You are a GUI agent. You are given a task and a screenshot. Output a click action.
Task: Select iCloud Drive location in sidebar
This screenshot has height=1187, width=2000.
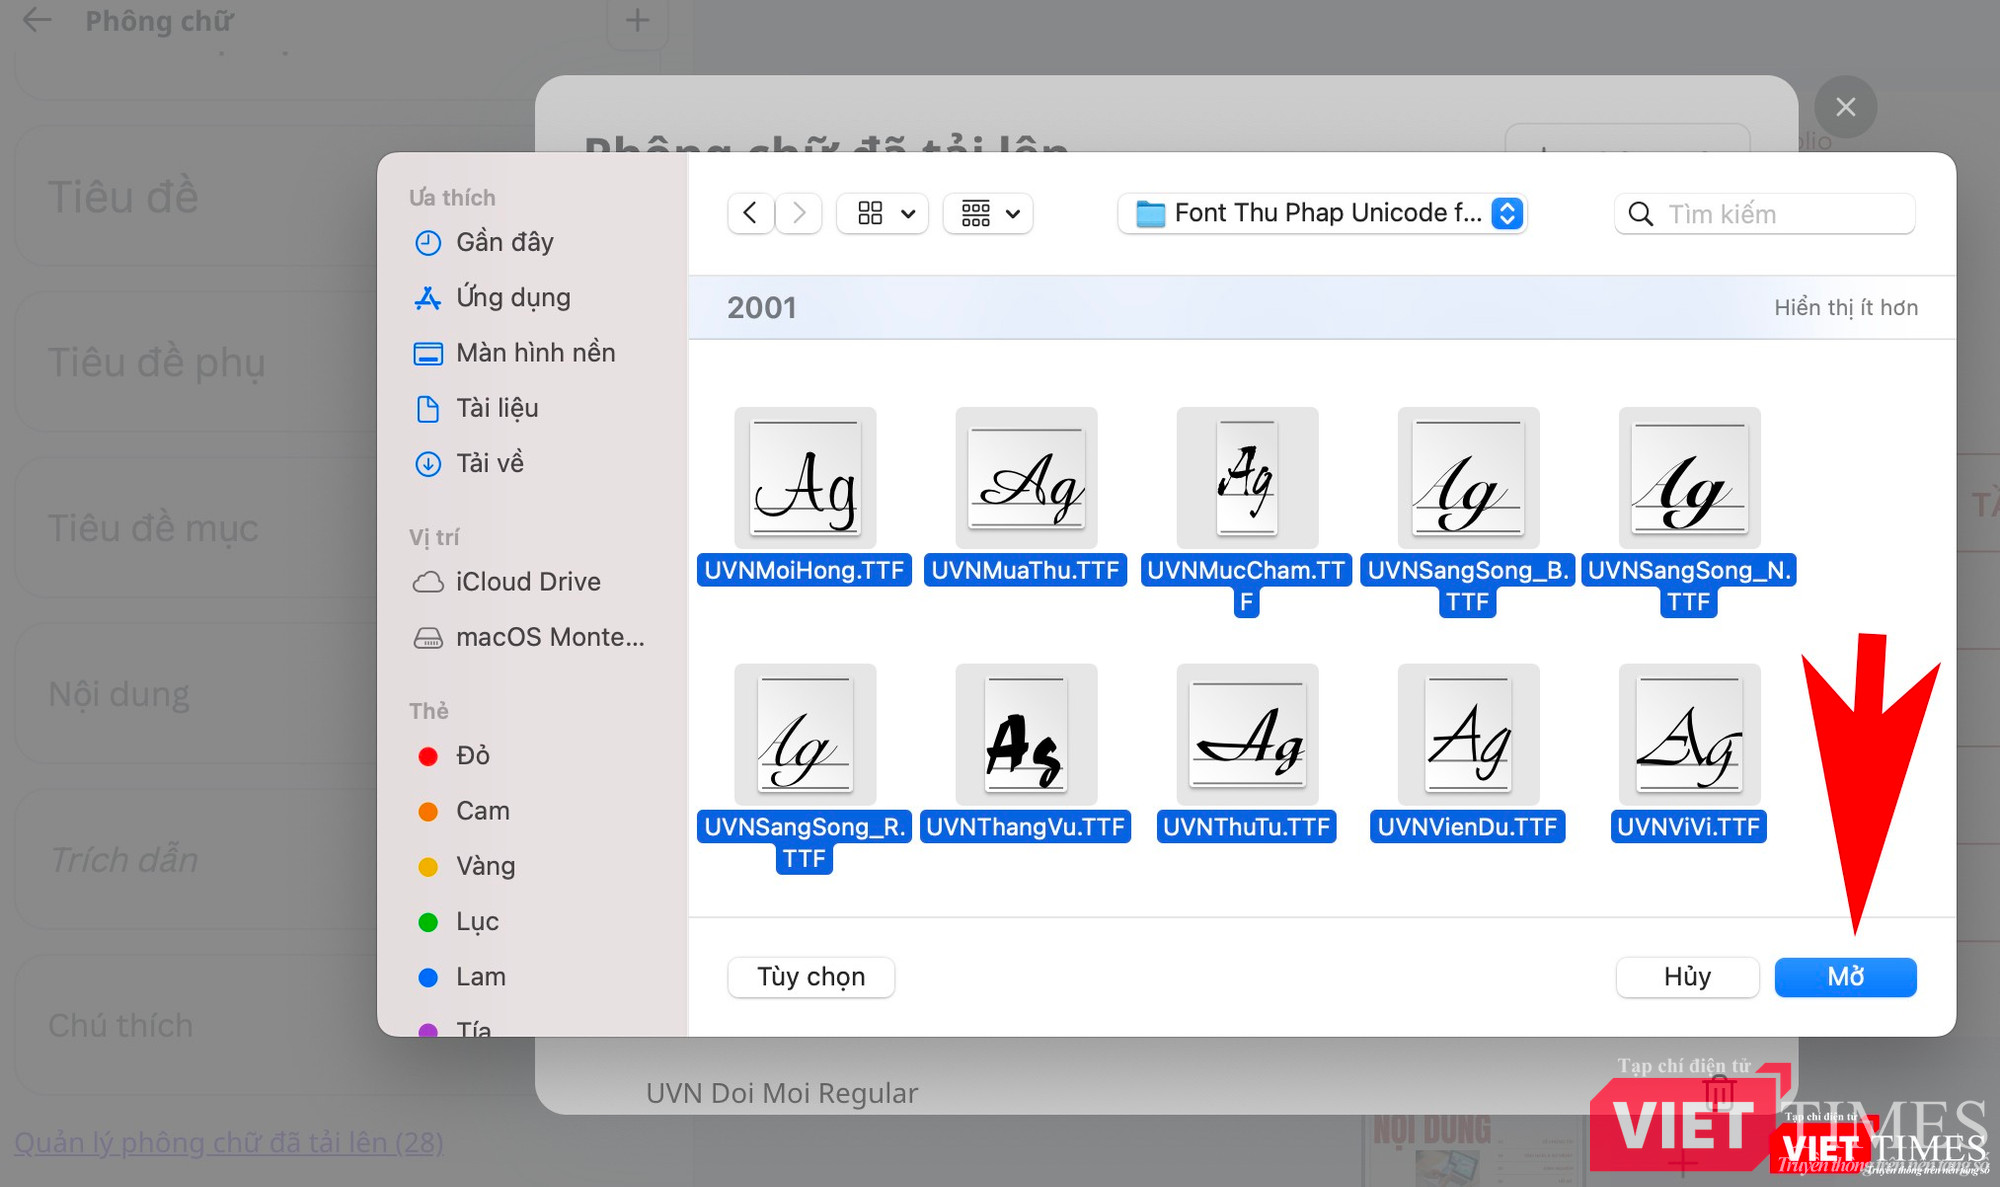tap(527, 582)
